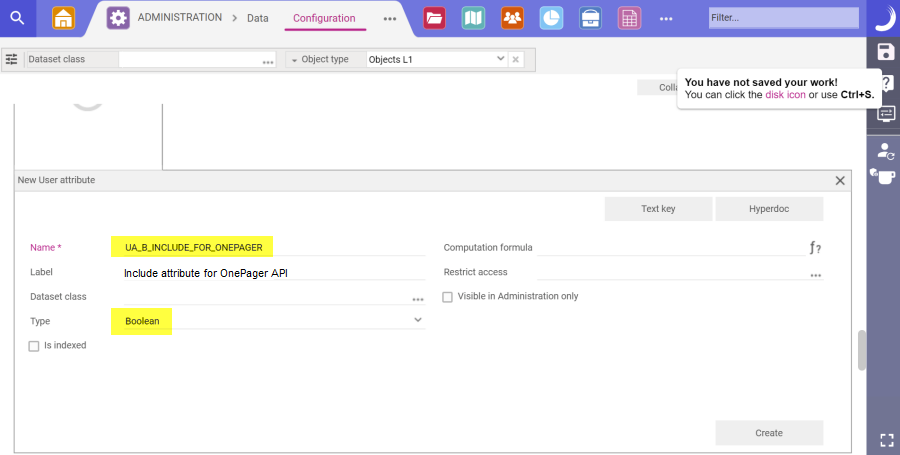The width and height of the screenshot is (900, 455).
Task: Open the red folder module icon
Action: pyautogui.click(x=435, y=18)
